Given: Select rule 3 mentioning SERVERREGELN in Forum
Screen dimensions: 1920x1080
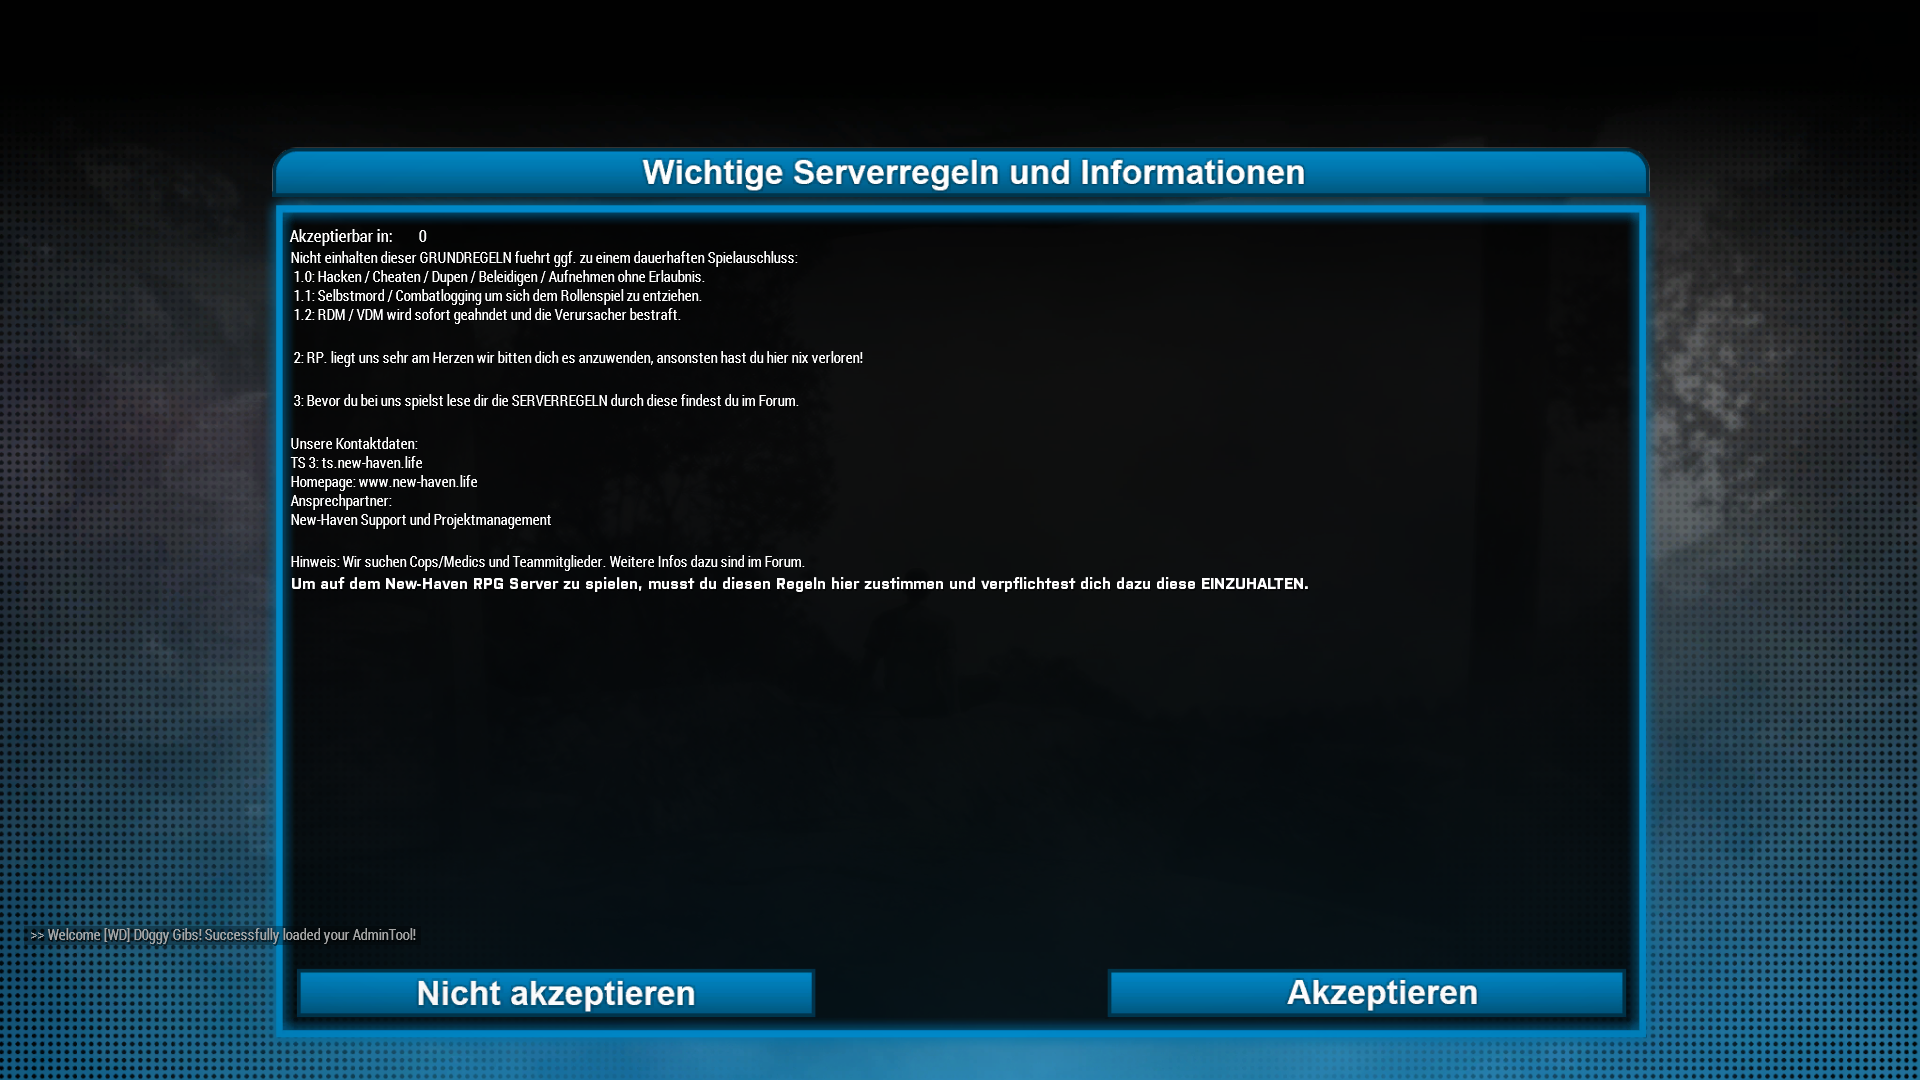Looking at the screenshot, I should pyautogui.click(x=545, y=401).
